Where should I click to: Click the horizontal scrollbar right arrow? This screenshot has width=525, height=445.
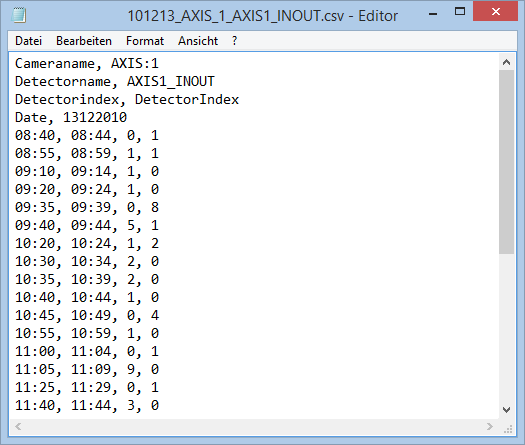pos(490,426)
